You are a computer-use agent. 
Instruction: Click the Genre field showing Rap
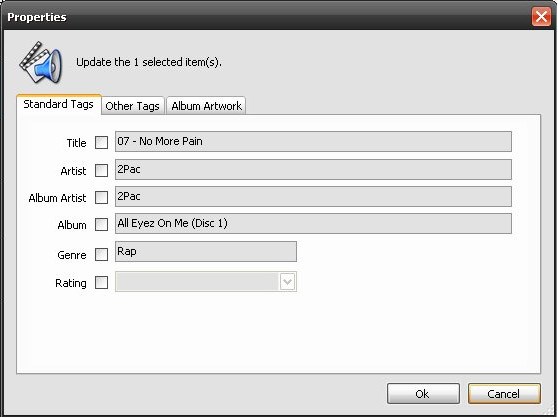[x=206, y=252]
